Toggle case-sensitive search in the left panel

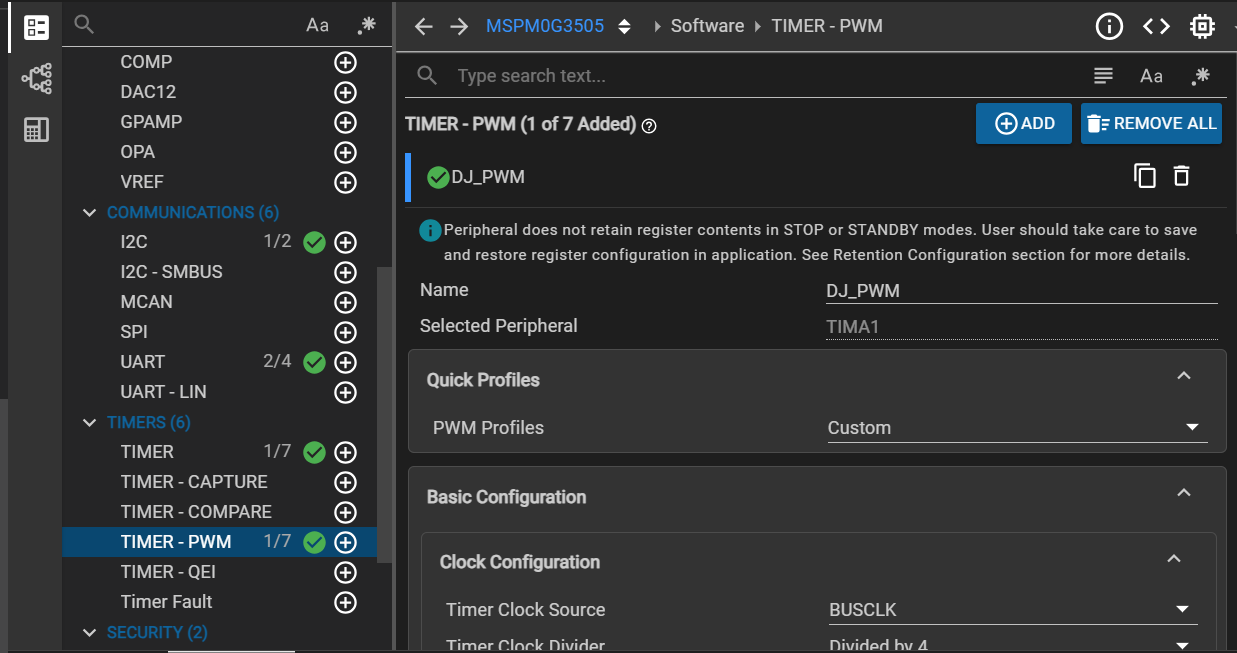317,25
